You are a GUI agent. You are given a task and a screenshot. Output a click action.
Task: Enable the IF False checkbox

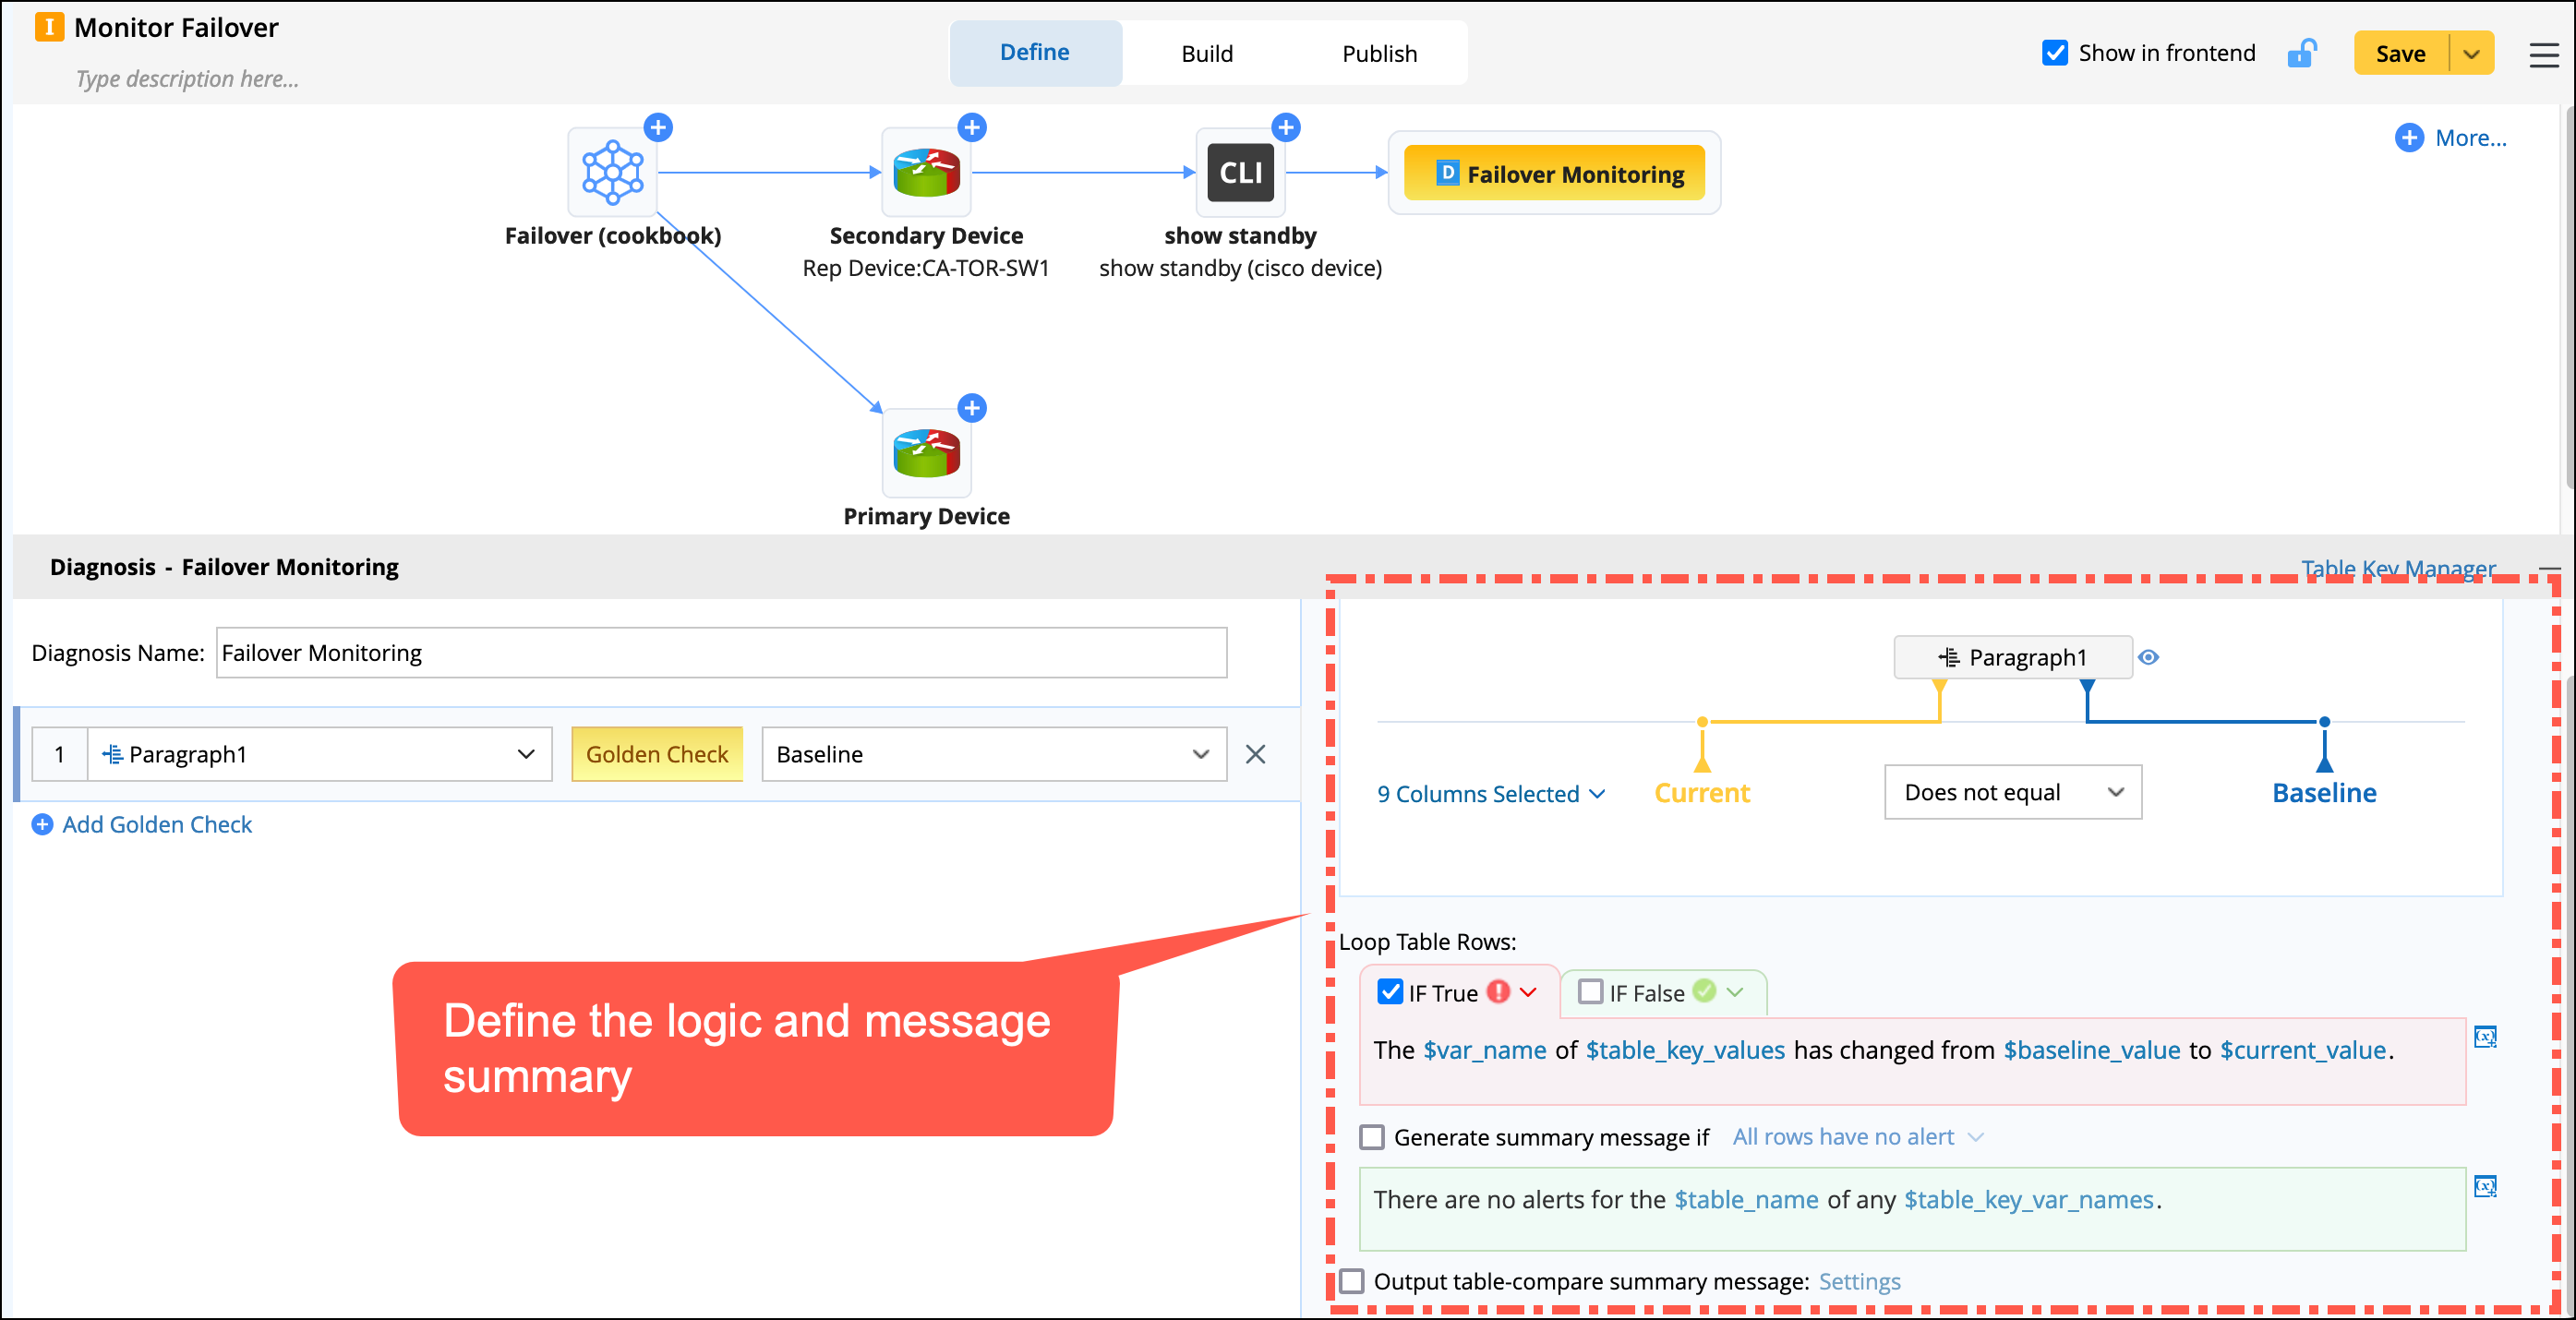pos(1590,992)
